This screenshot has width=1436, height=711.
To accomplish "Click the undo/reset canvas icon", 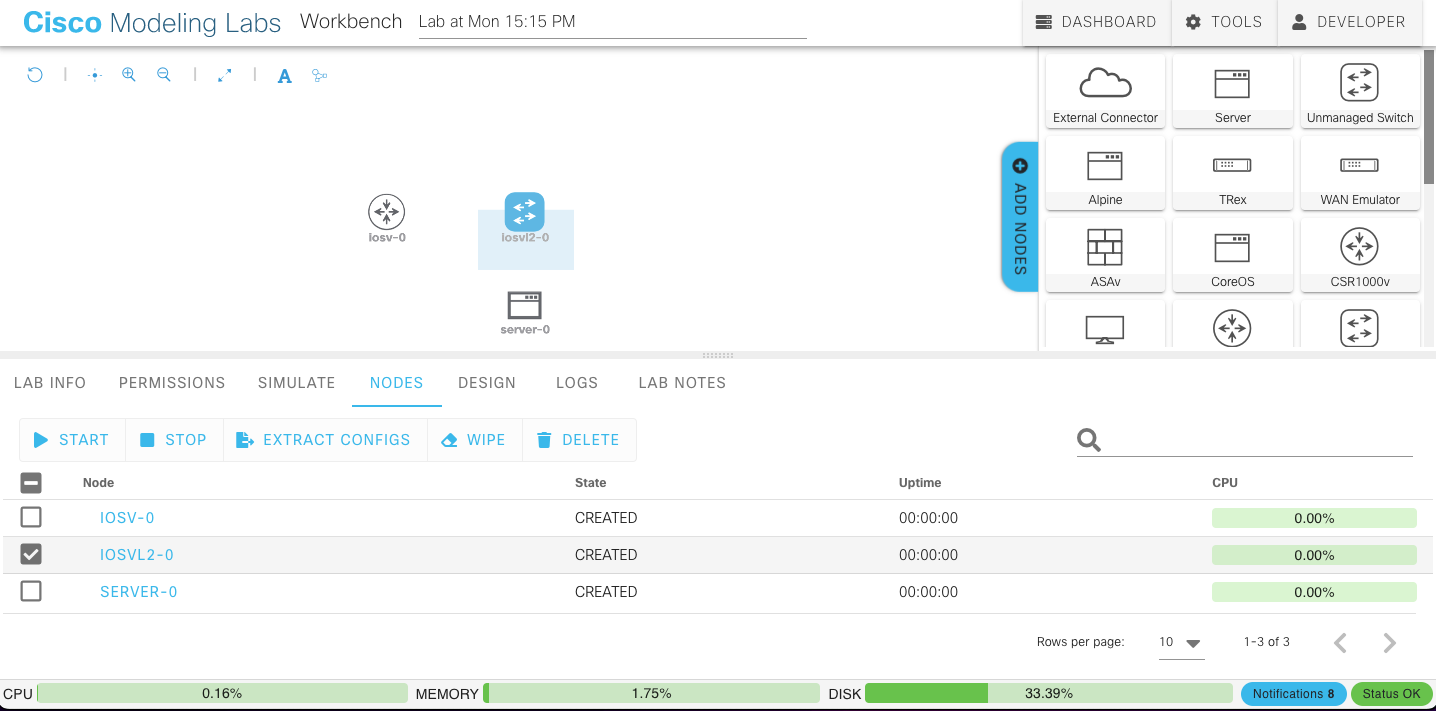I will pyautogui.click(x=35, y=75).
